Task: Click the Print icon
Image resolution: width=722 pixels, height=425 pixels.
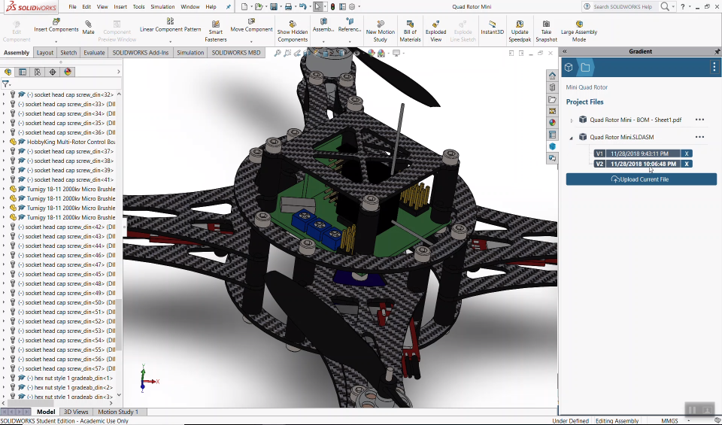Action: pos(288,7)
